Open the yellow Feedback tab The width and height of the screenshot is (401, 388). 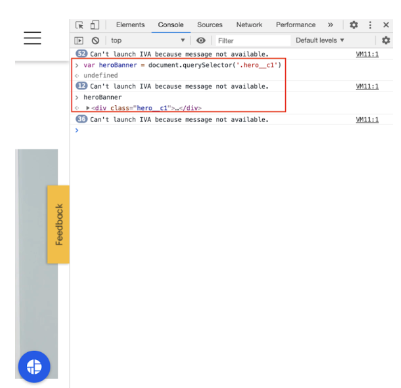[59, 224]
